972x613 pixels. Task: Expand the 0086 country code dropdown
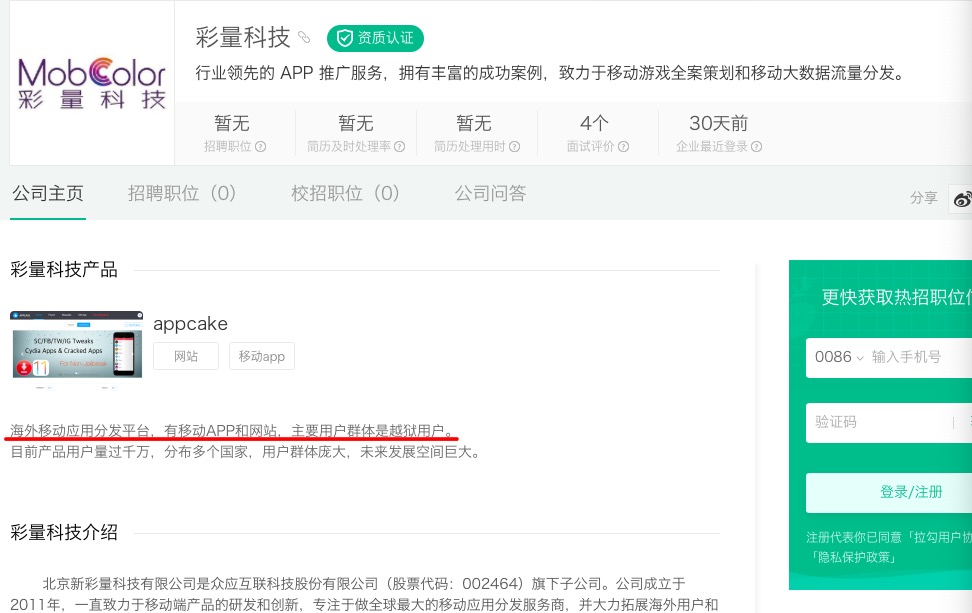[x=838, y=357]
